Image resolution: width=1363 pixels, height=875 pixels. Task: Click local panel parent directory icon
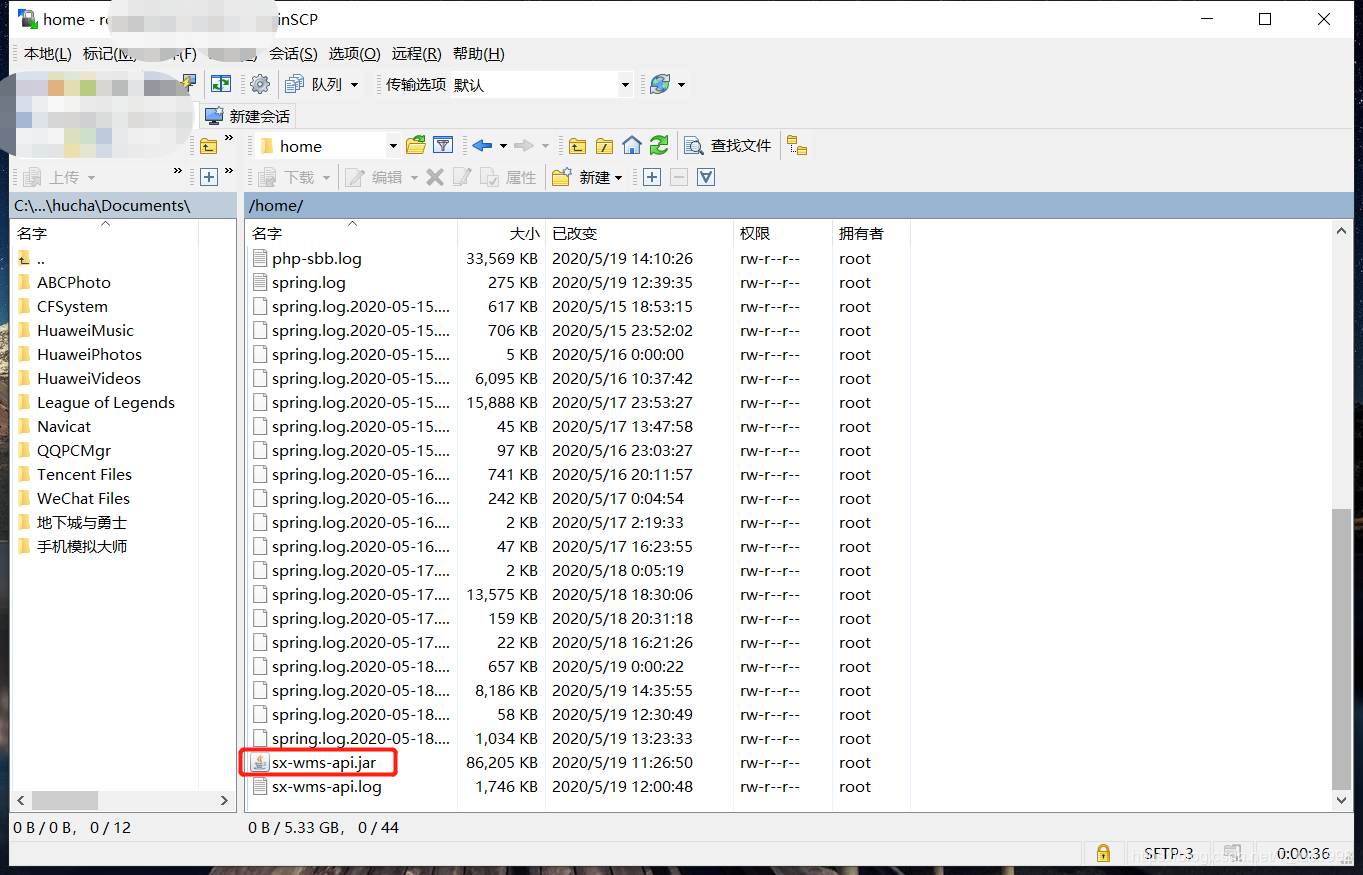tap(208, 146)
